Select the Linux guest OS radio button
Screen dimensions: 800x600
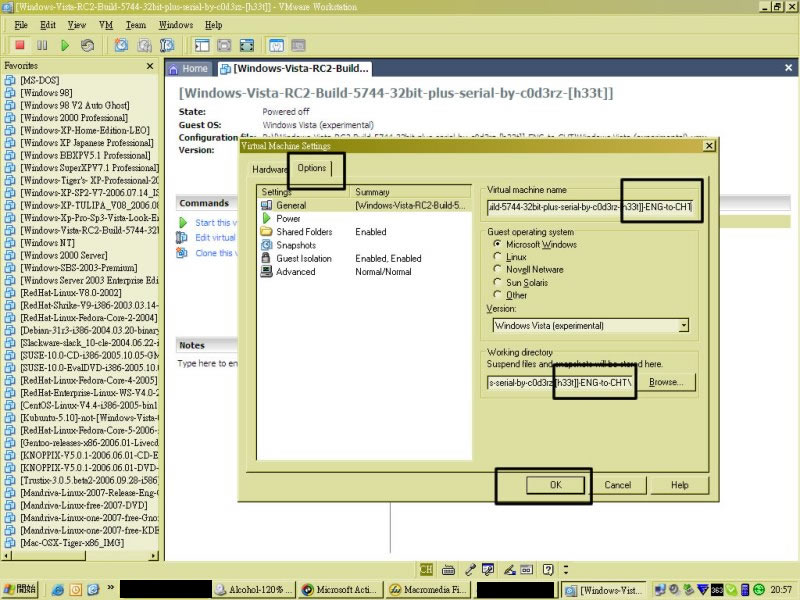499,257
